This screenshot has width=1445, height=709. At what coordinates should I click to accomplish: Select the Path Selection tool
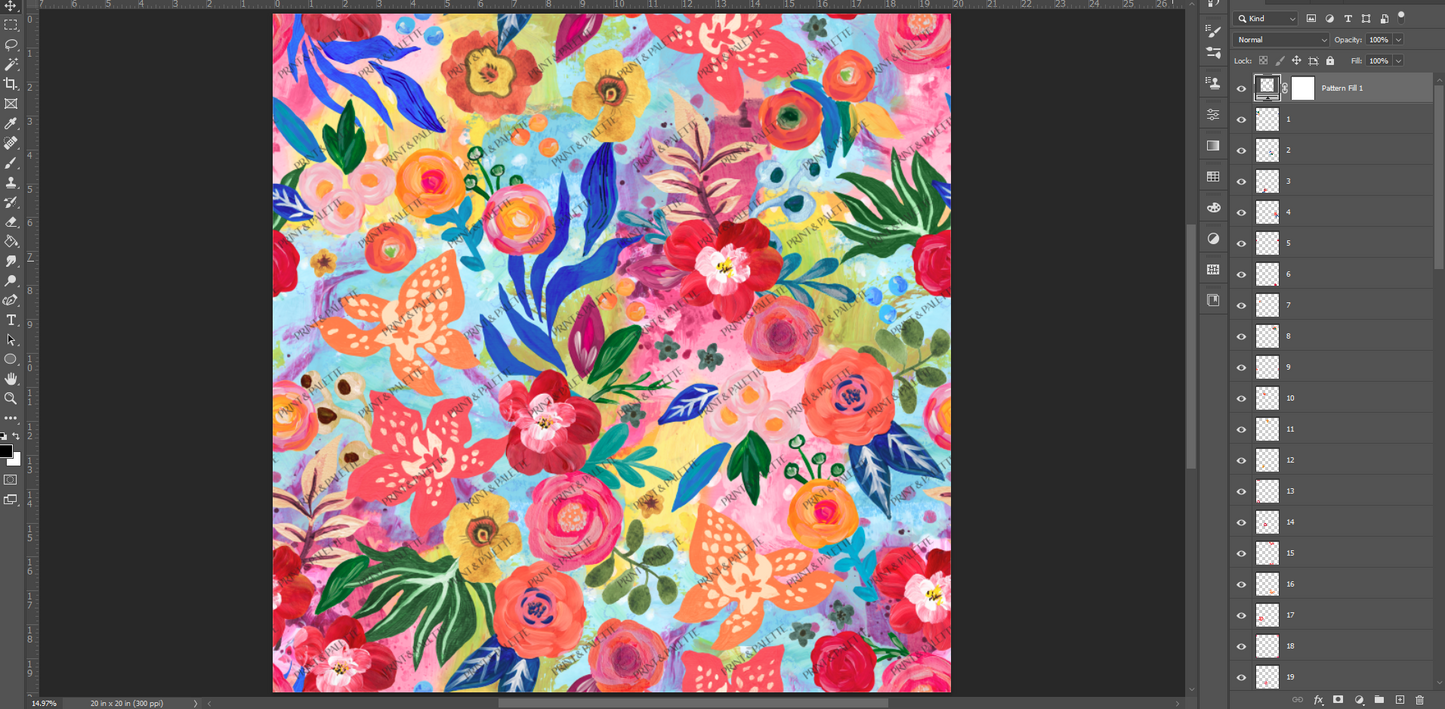(x=11, y=340)
